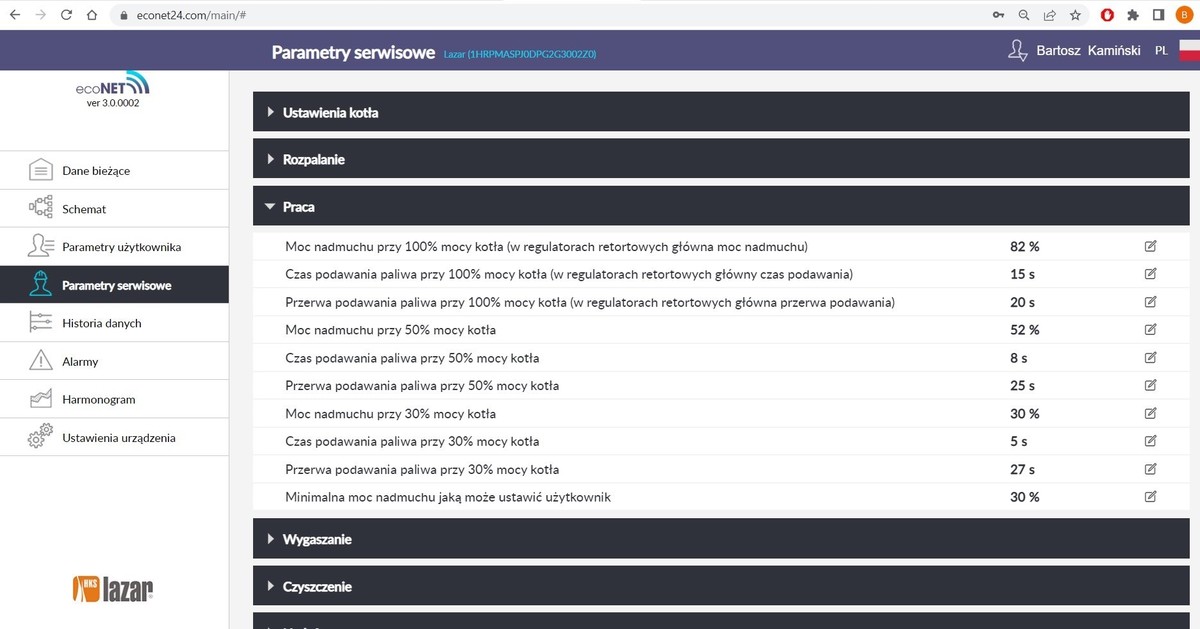
Task: Open Dane bieżące in sidebar
Action: point(96,171)
